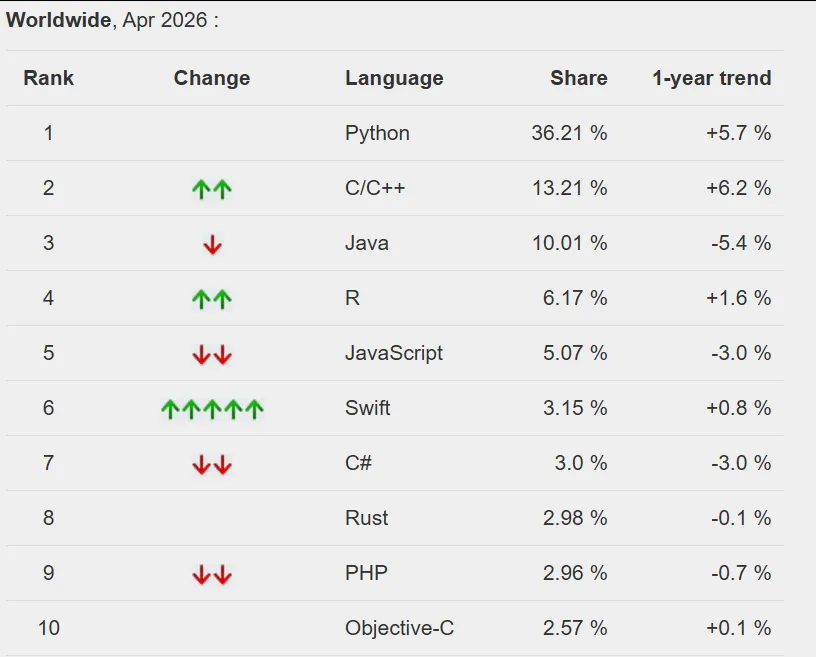Click the Language column header
This screenshot has width=816, height=657.
(394, 78)
